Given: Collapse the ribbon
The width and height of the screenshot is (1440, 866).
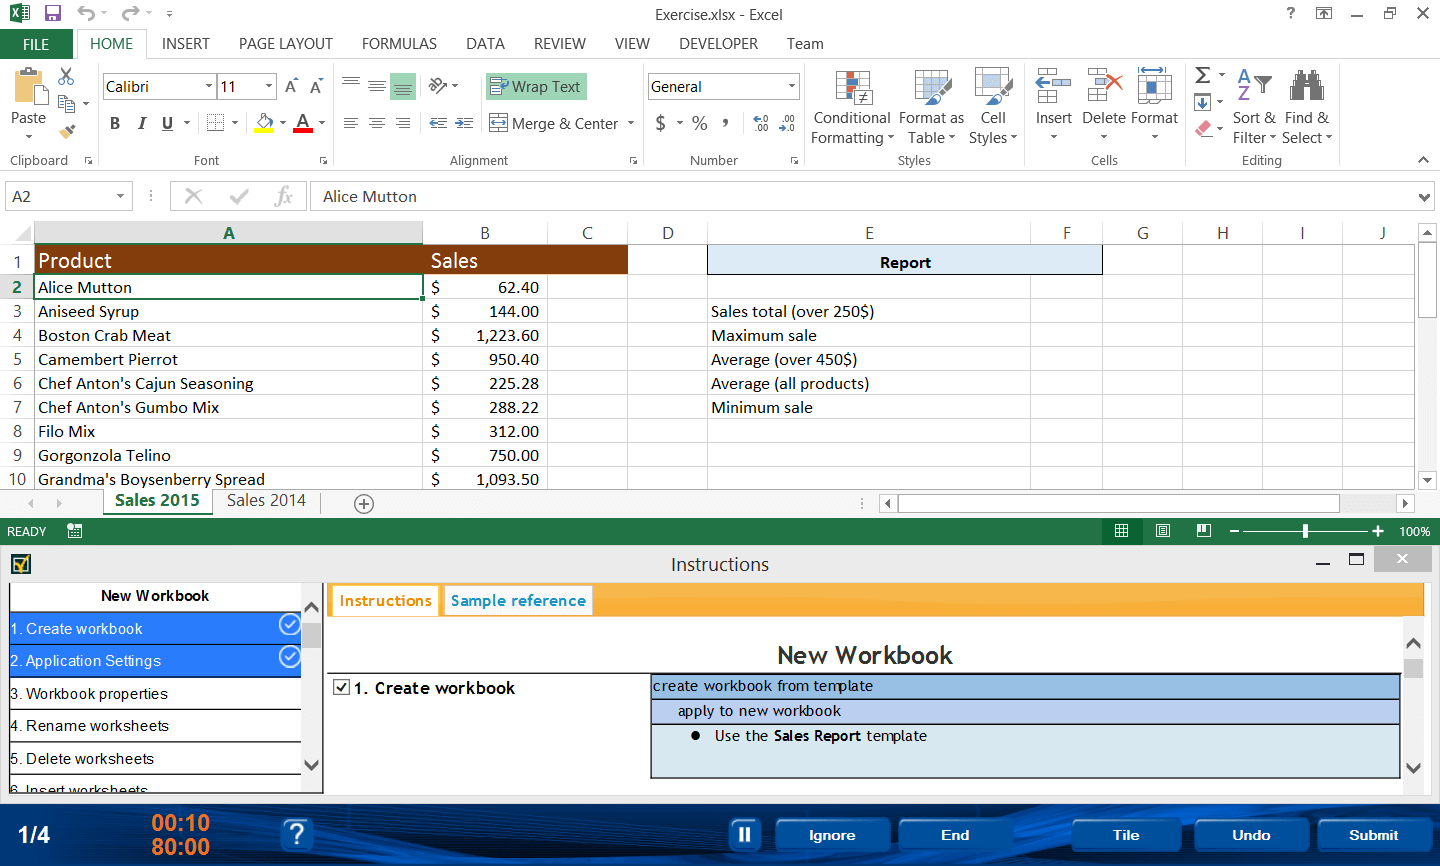Looking at the screenshot, I should coord(1423,160).
